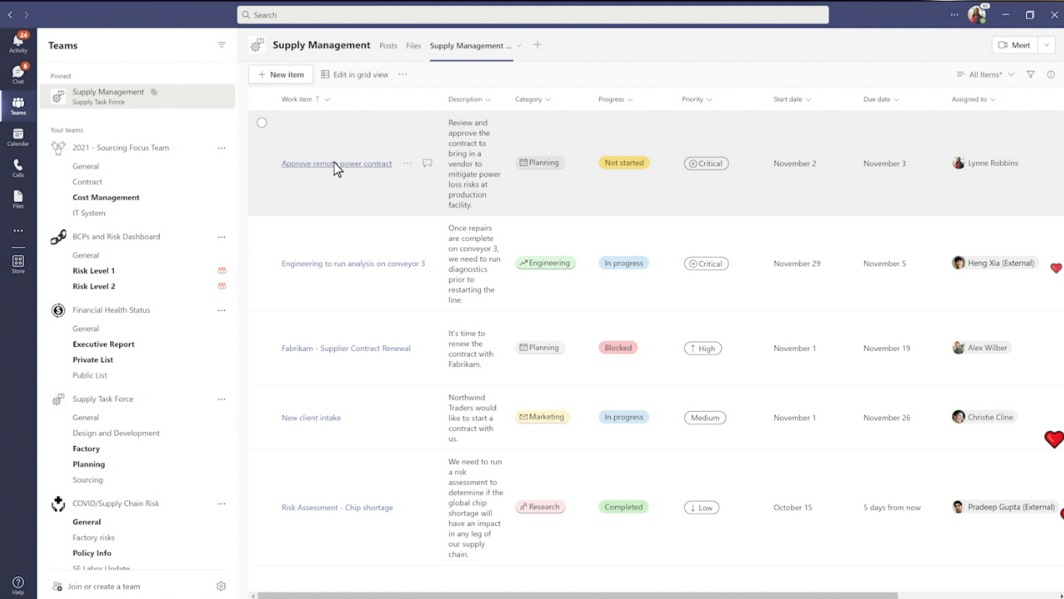Open Engineering to run analysis on conveyor 3
The width and height of the screenshot is (1064, 599).
tap(353, 263)
